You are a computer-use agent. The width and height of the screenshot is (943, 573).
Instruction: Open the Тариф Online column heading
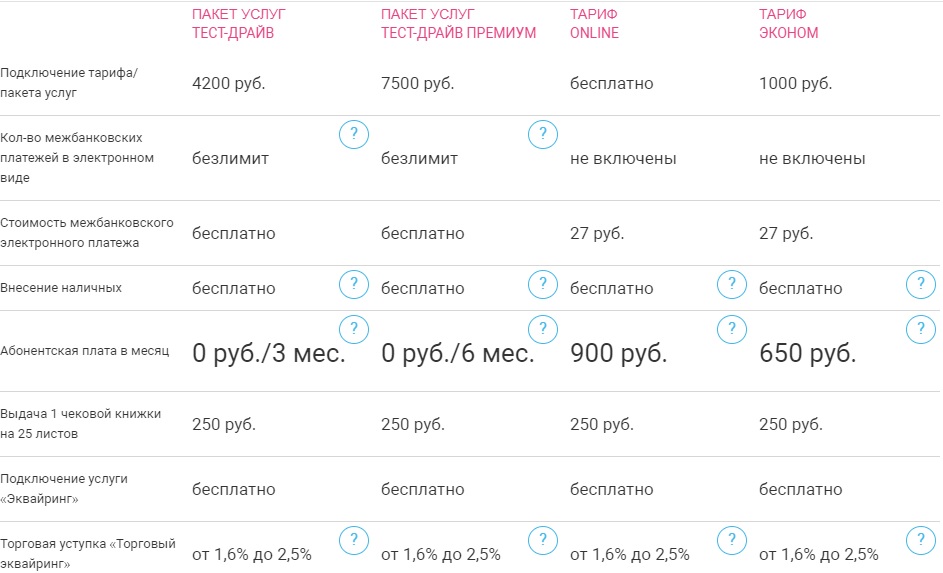pos(594,24)
